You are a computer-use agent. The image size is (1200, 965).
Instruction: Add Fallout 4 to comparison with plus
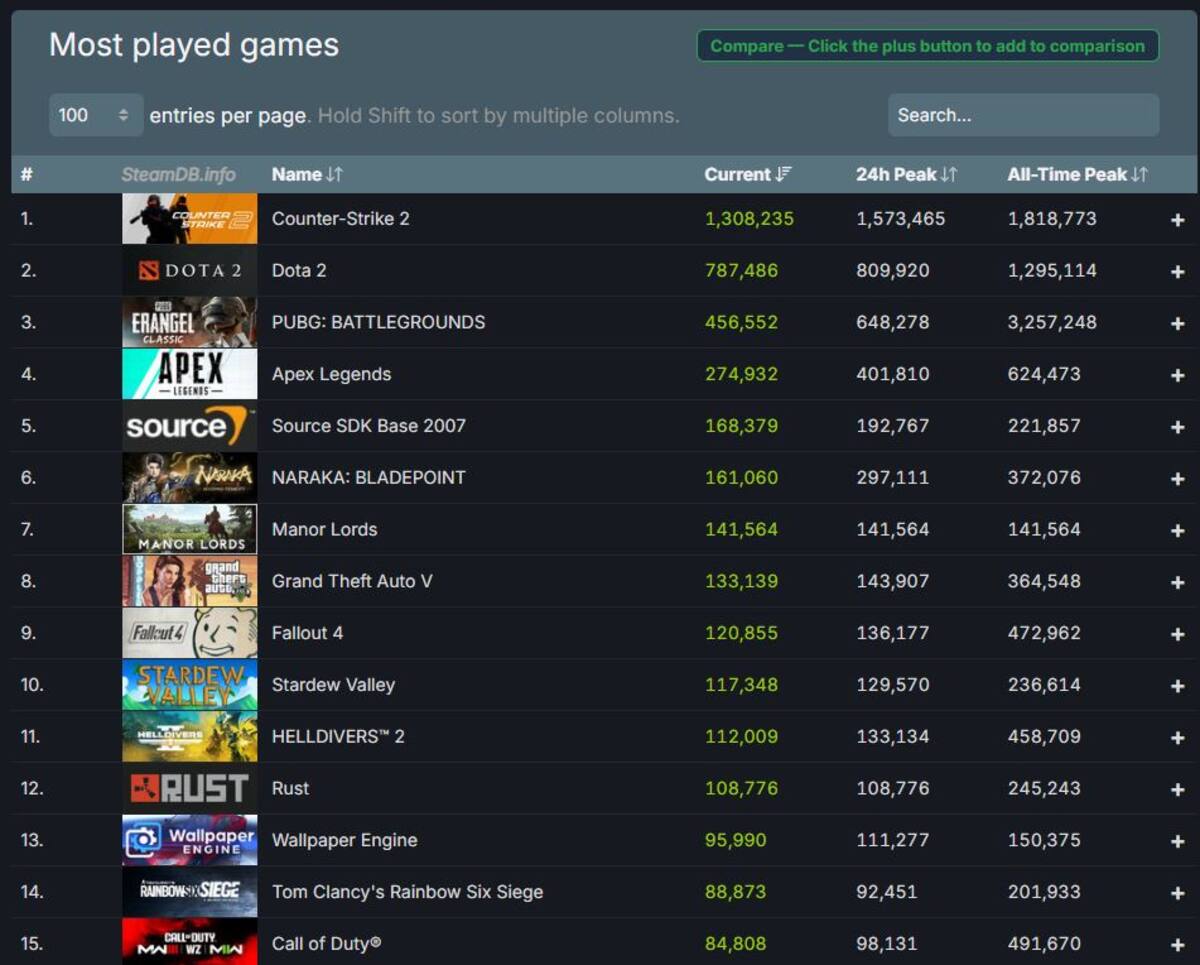click(1177, 635)
